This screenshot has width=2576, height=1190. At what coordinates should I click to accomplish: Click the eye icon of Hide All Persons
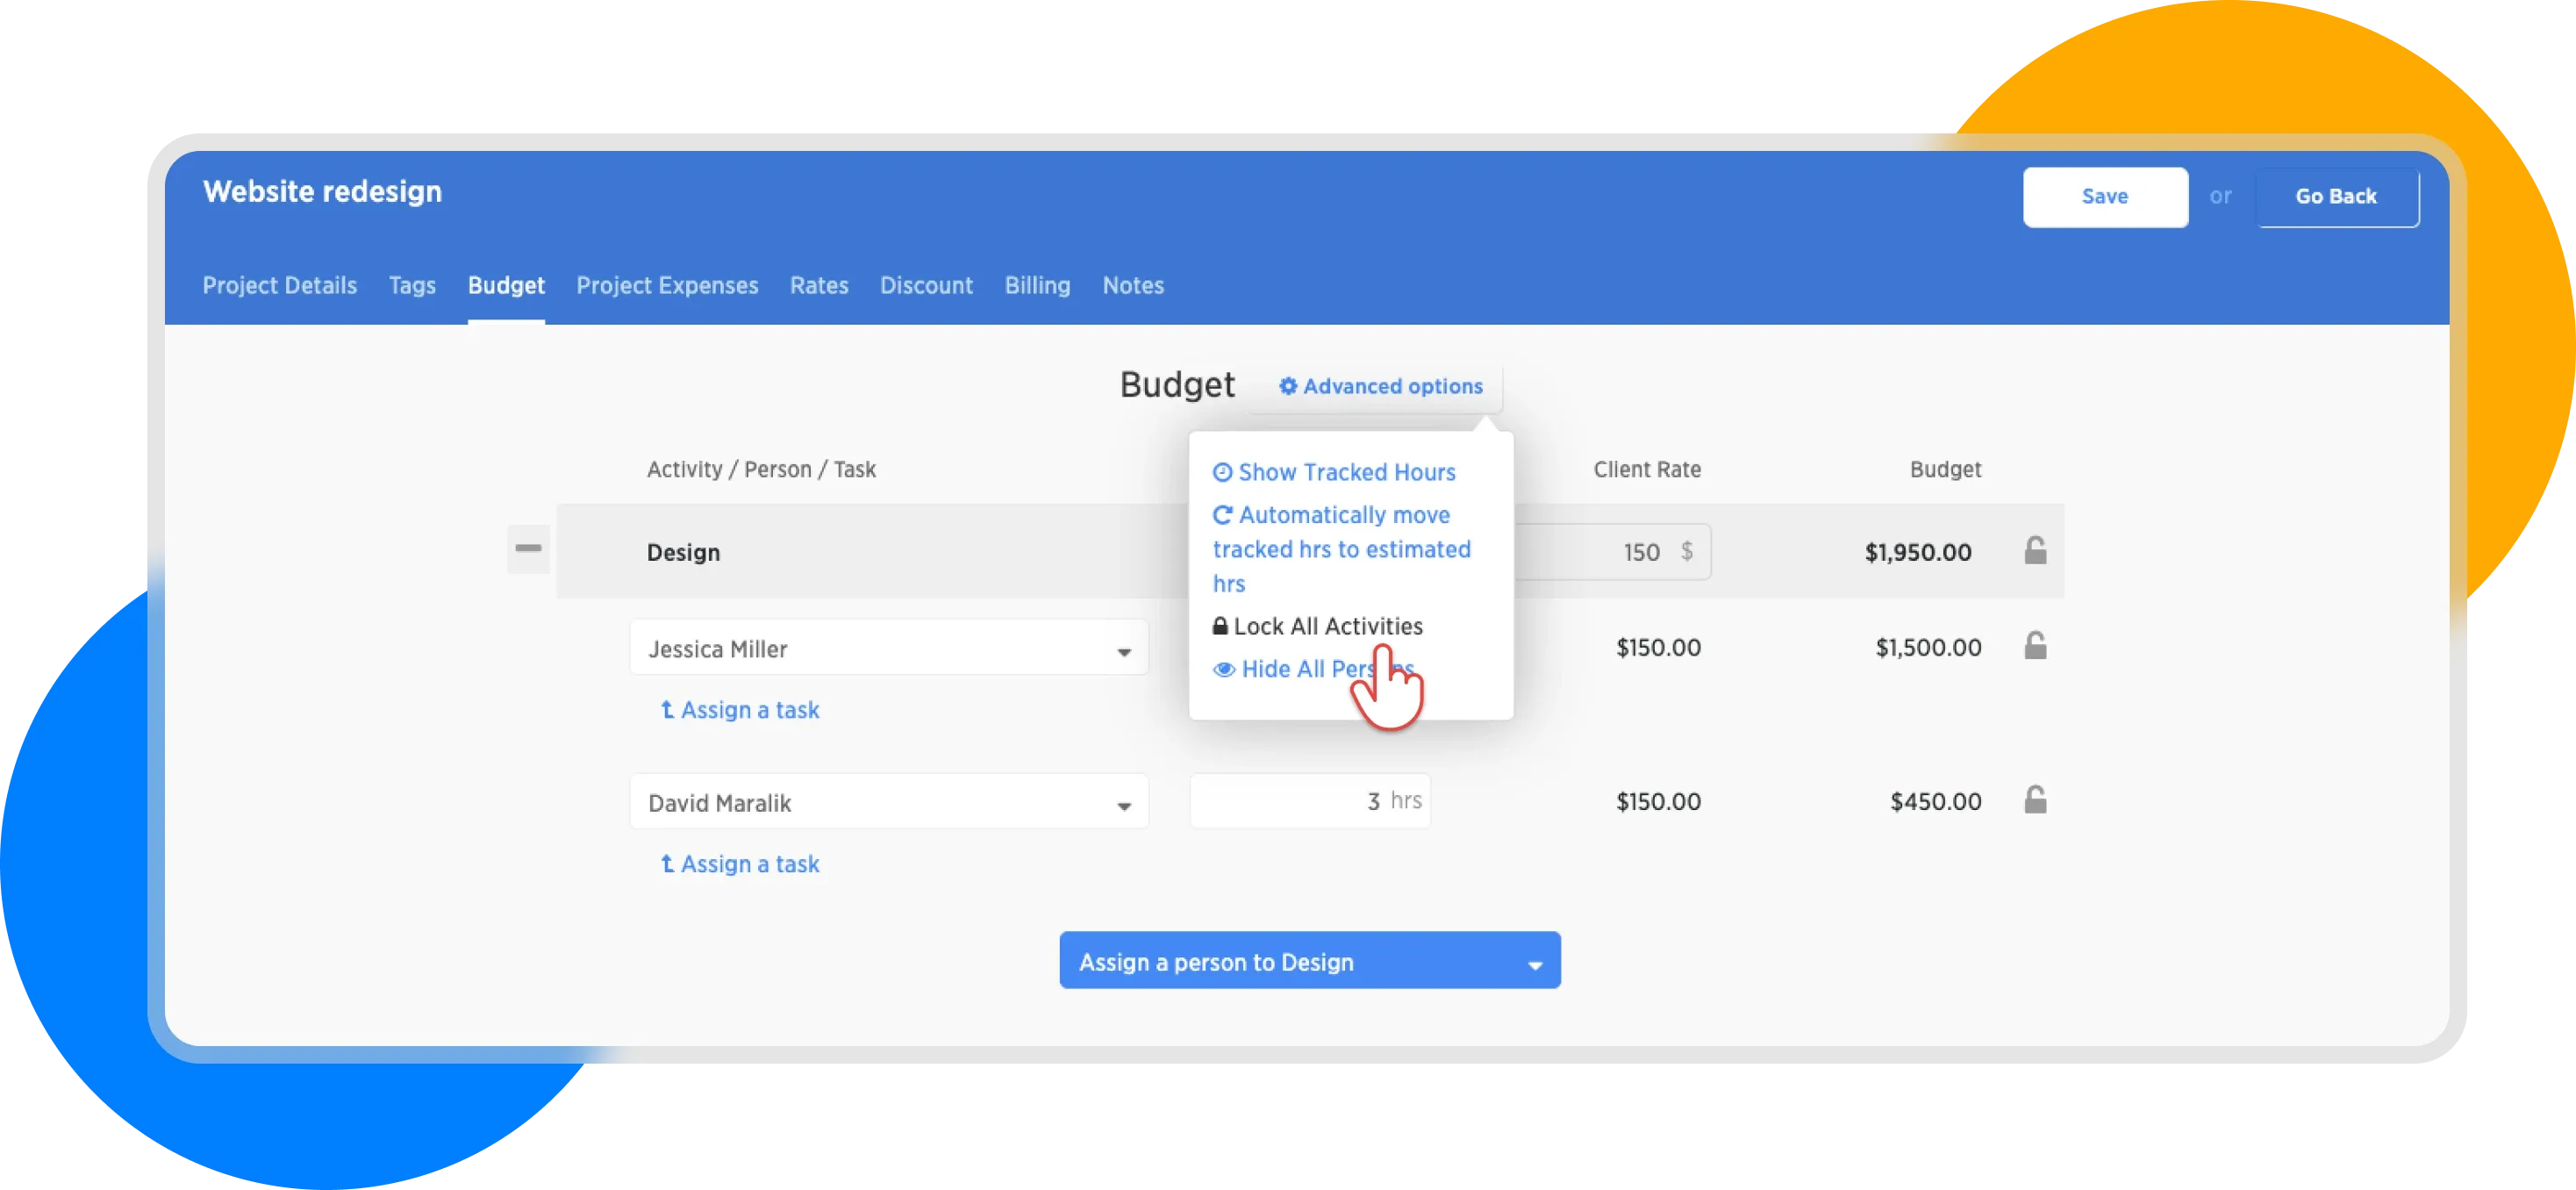[1224, 669]
